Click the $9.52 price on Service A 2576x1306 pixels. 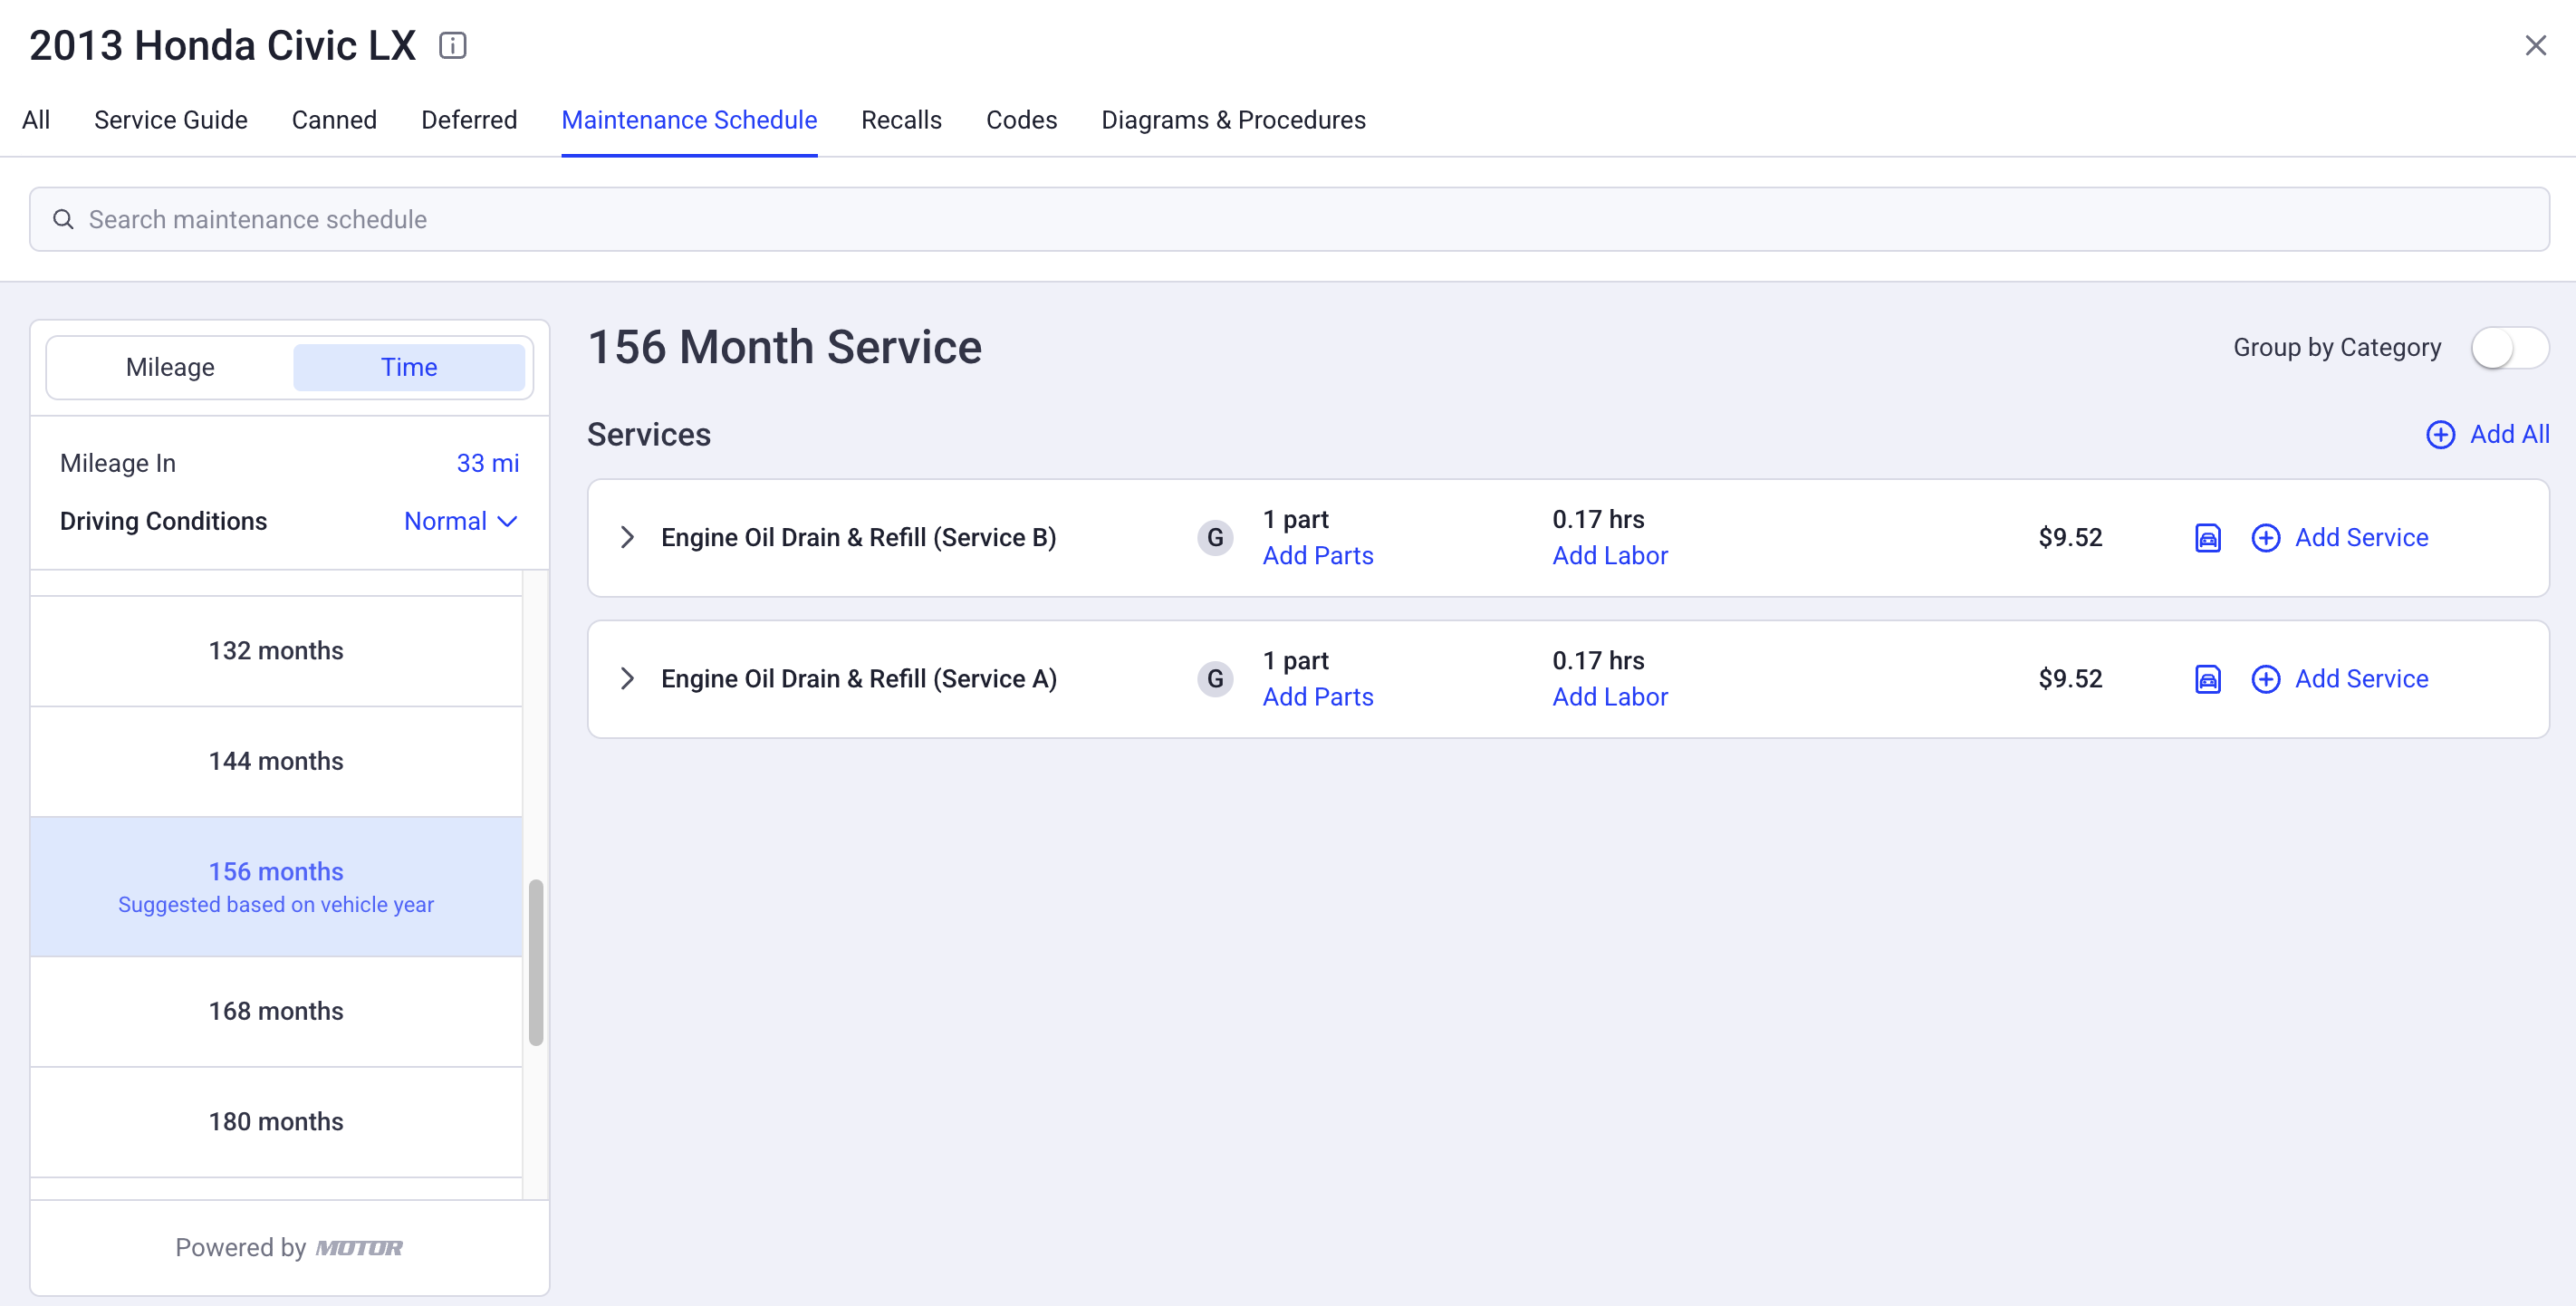tap(2070, 679)
